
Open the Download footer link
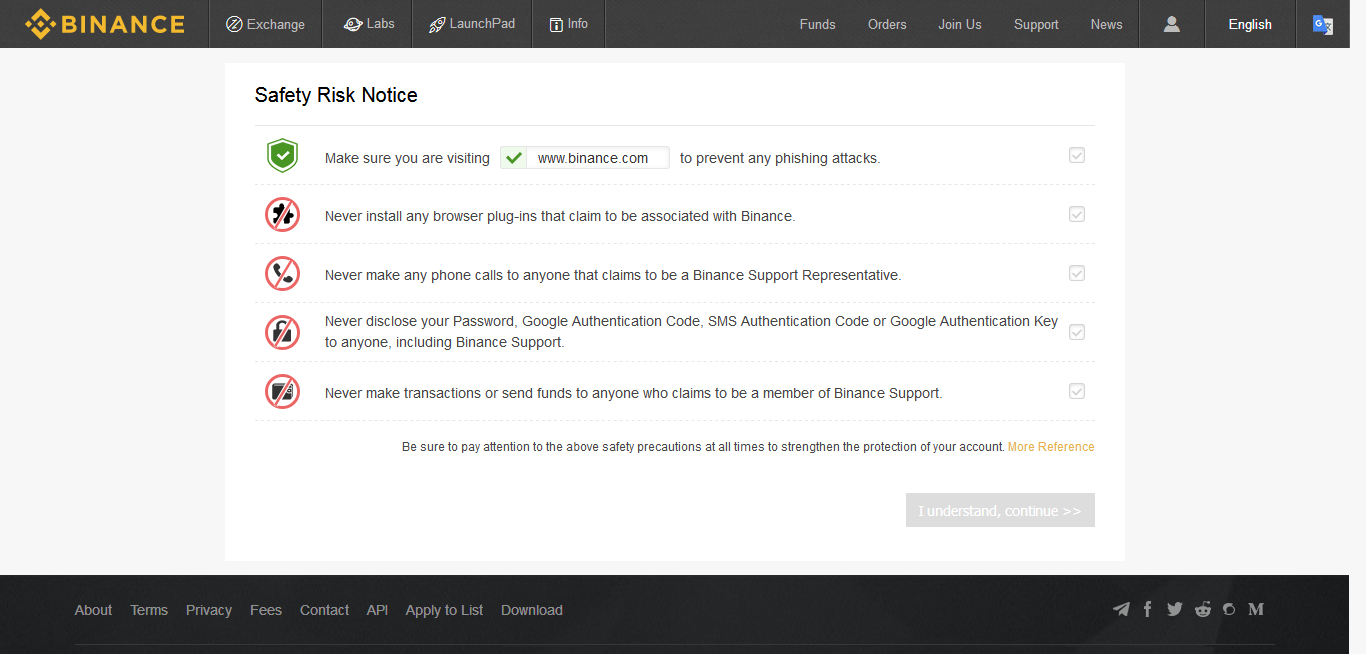click(532, 610)
